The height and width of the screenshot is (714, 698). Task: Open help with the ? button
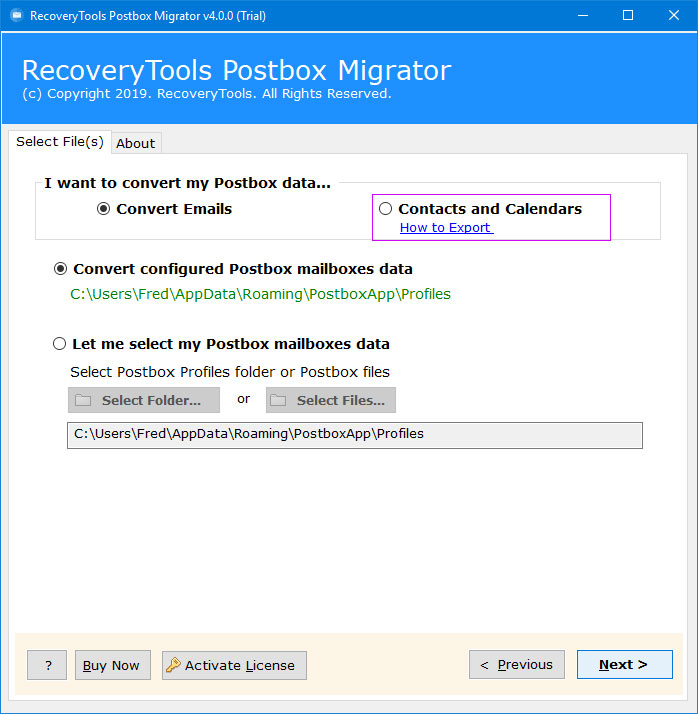tap(47, 665)
